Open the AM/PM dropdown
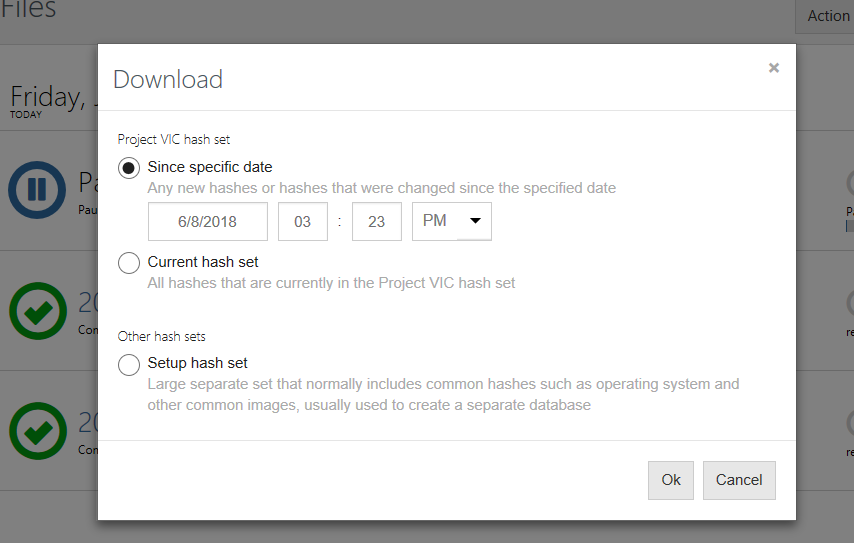 click(452, 221)
